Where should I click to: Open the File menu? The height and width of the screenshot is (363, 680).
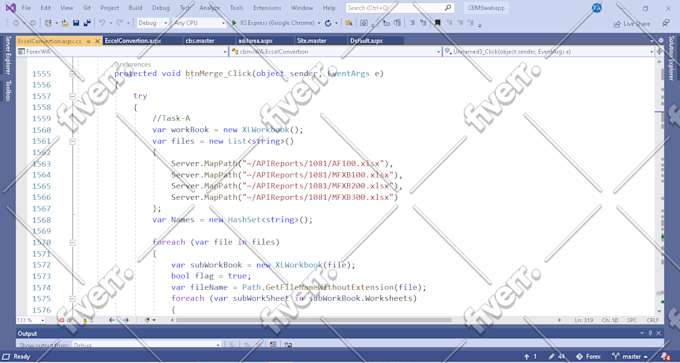coord(26,8)
